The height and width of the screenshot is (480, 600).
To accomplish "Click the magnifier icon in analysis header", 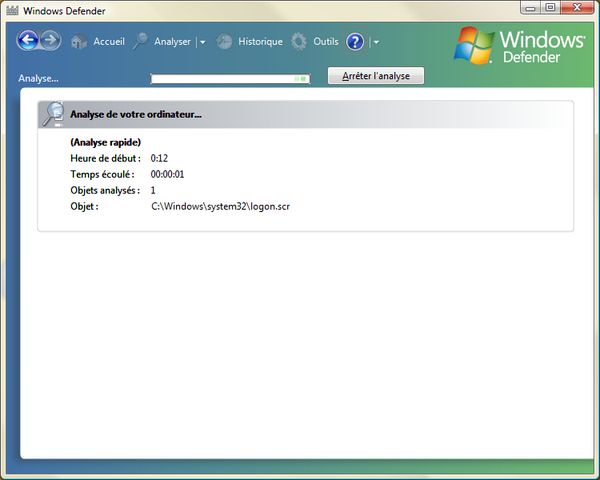I will (x=53, y=113).
